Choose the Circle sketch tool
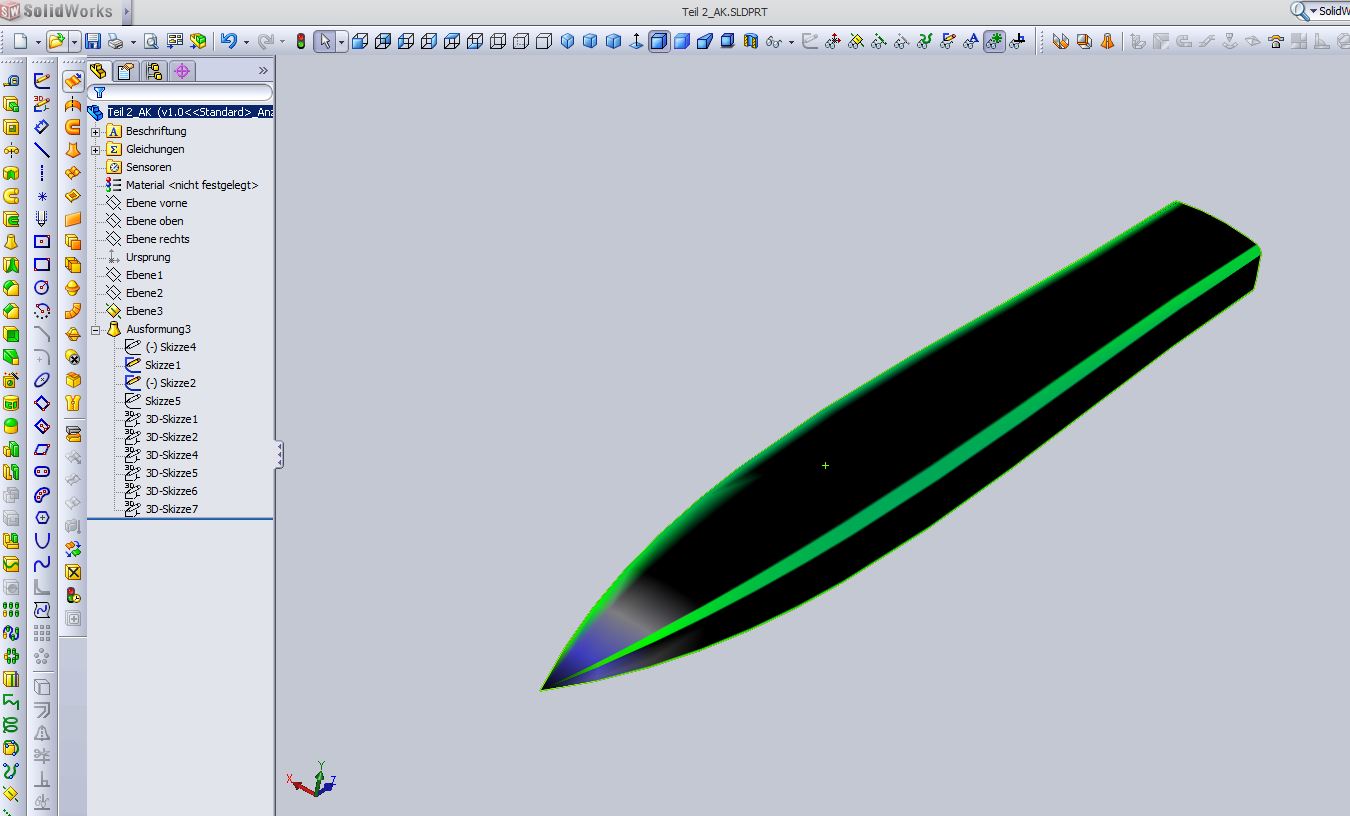 coord(42,287)
